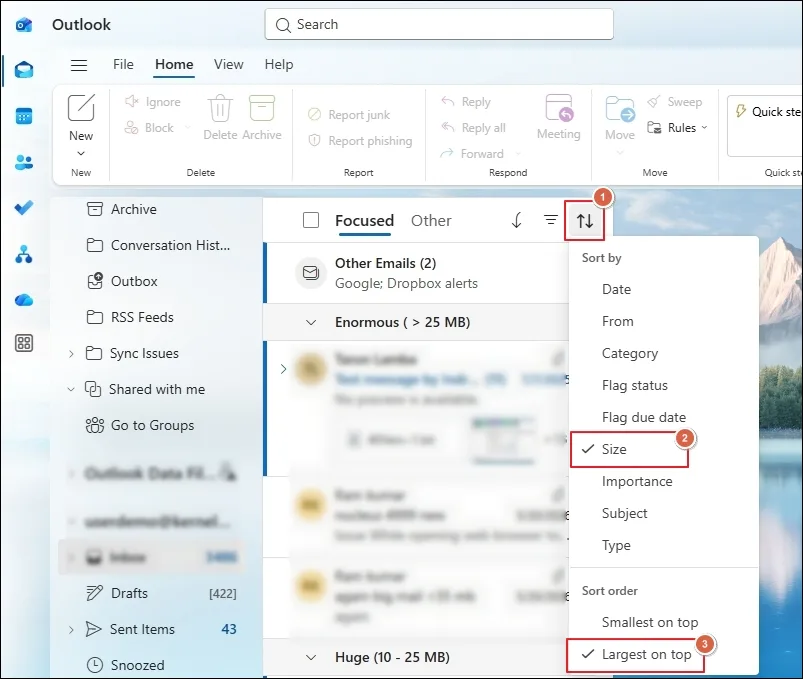Collapse the Enormous ( > 25 MB) group
The height and width of the screenshot is (679, 803).
[311, 323]
